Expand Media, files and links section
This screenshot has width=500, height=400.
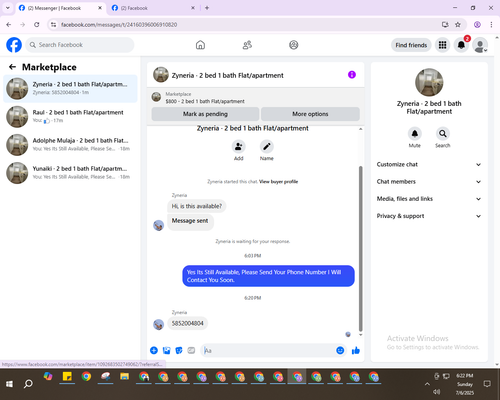pos(429,199)
